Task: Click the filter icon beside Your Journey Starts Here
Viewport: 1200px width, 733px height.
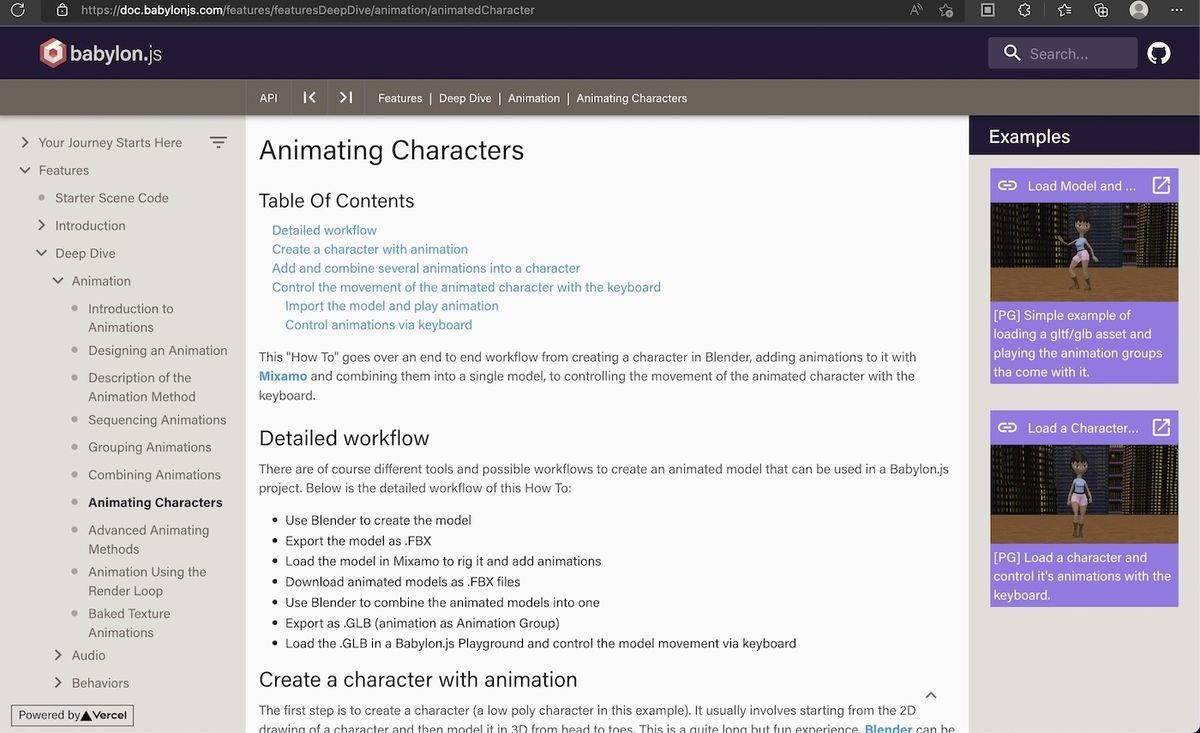Action: coord(219,142)
